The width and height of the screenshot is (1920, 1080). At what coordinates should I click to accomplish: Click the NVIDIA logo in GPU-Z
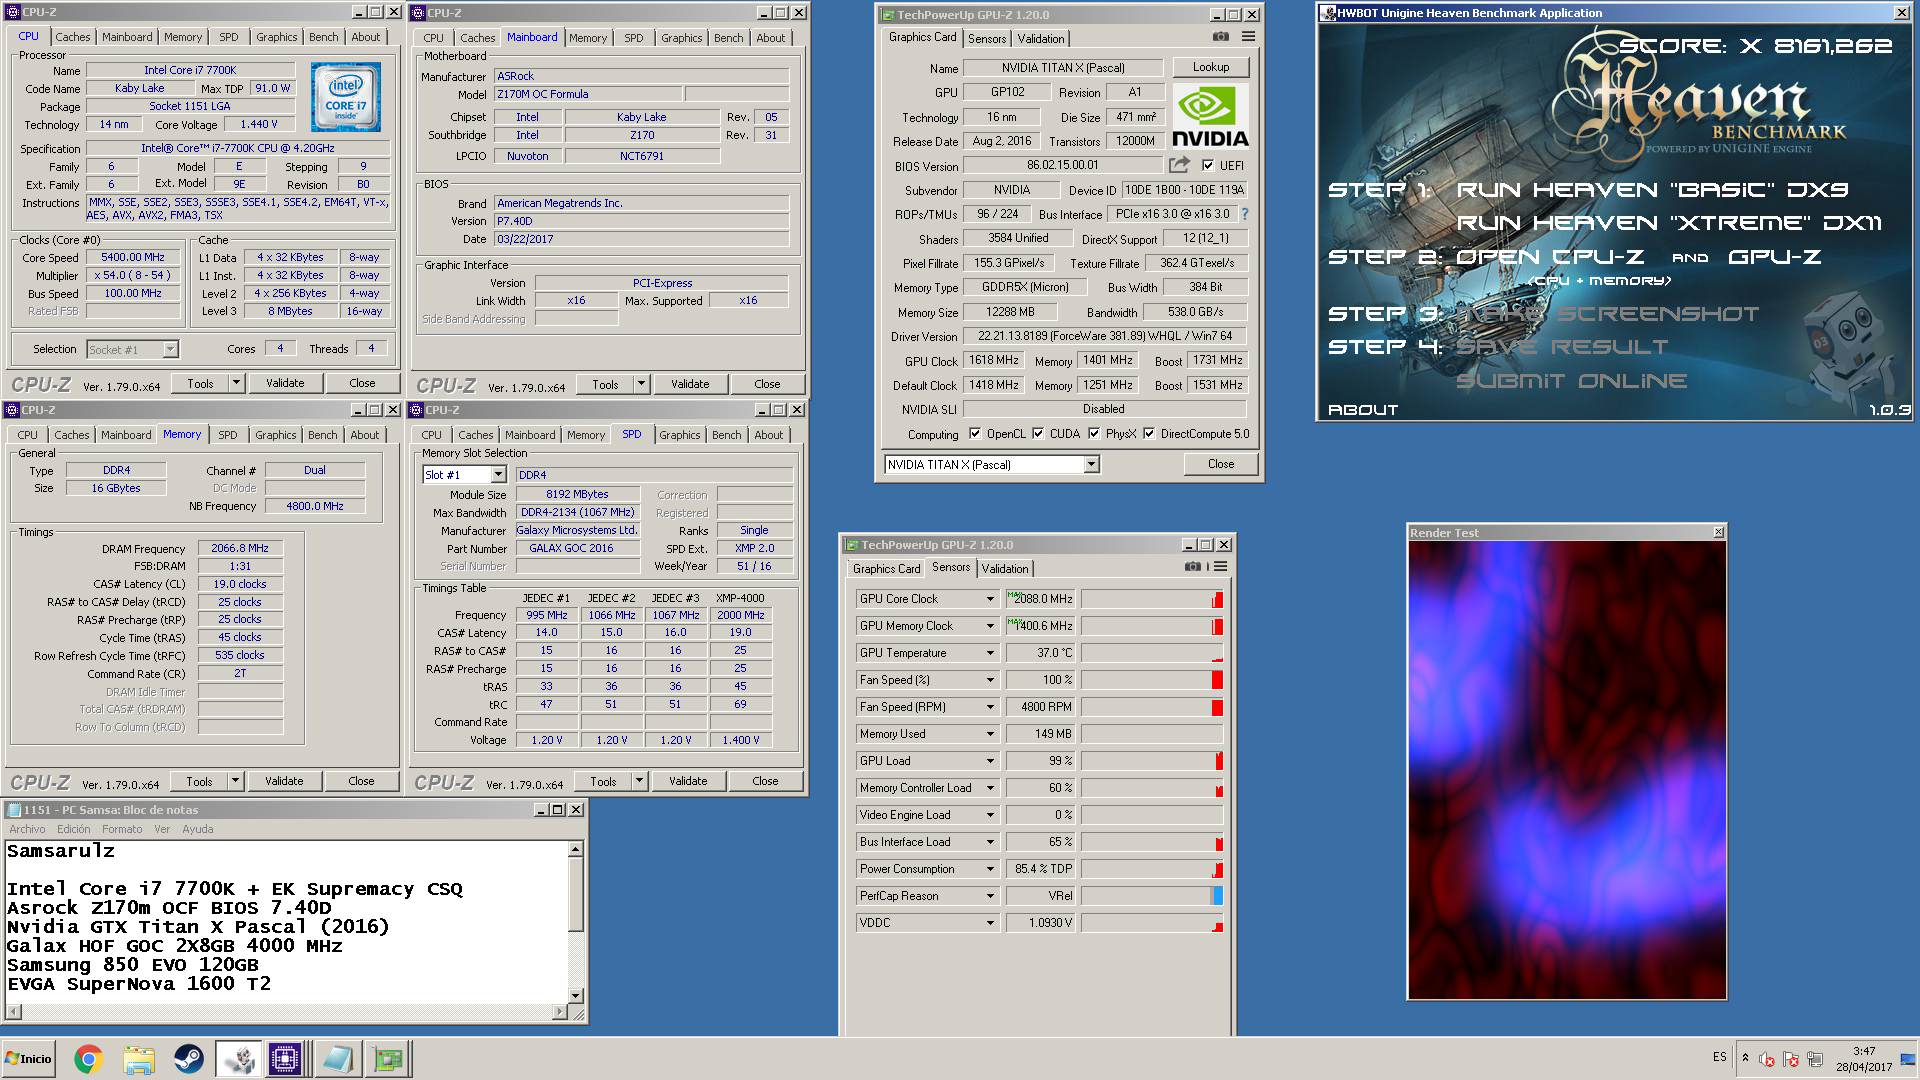coord(1210,116)
